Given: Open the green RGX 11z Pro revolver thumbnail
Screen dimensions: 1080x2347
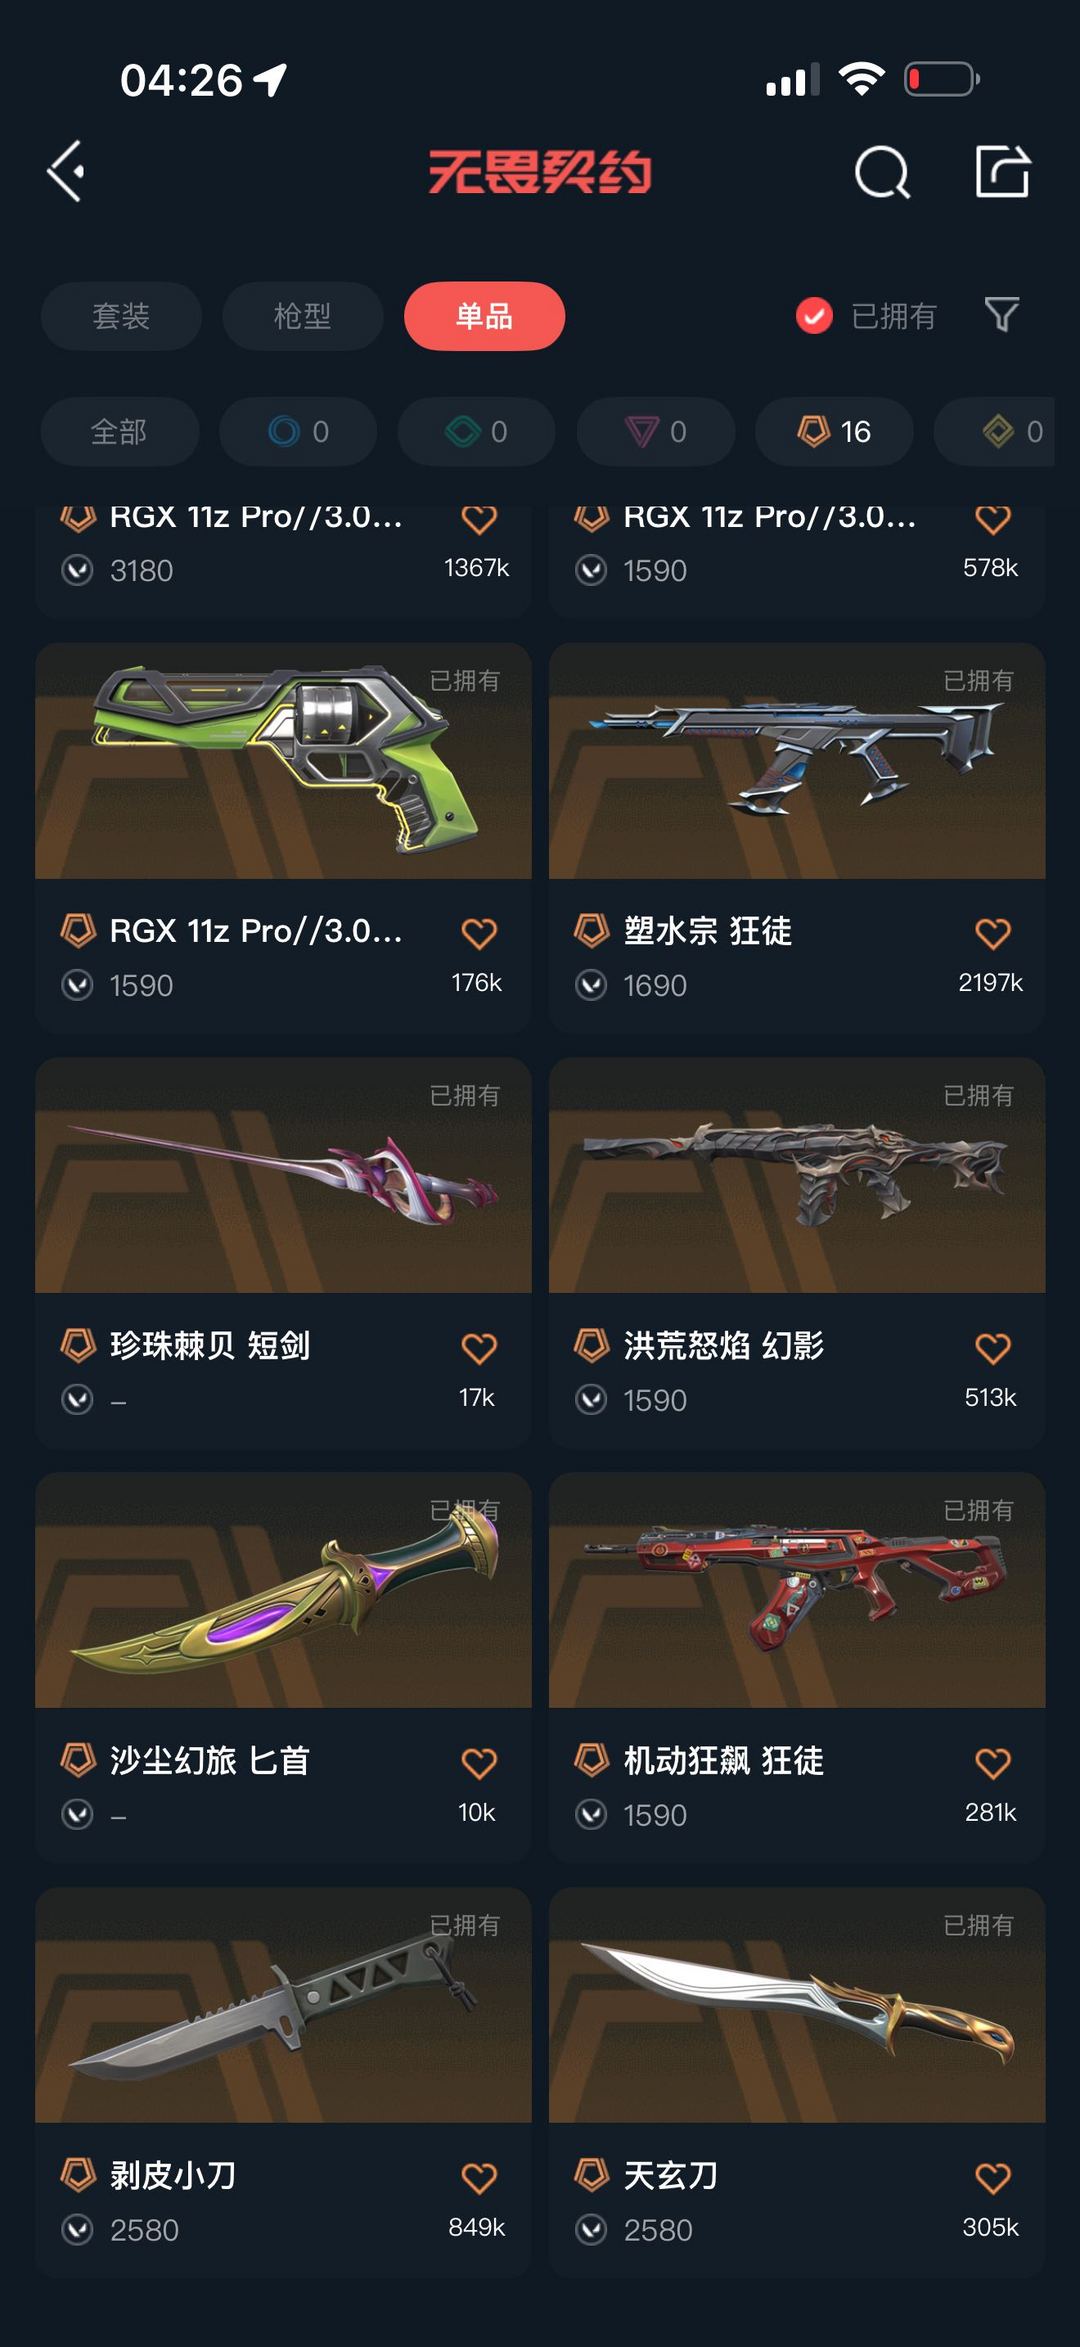Looking at the screenshot, I should (x=283, y=761).
